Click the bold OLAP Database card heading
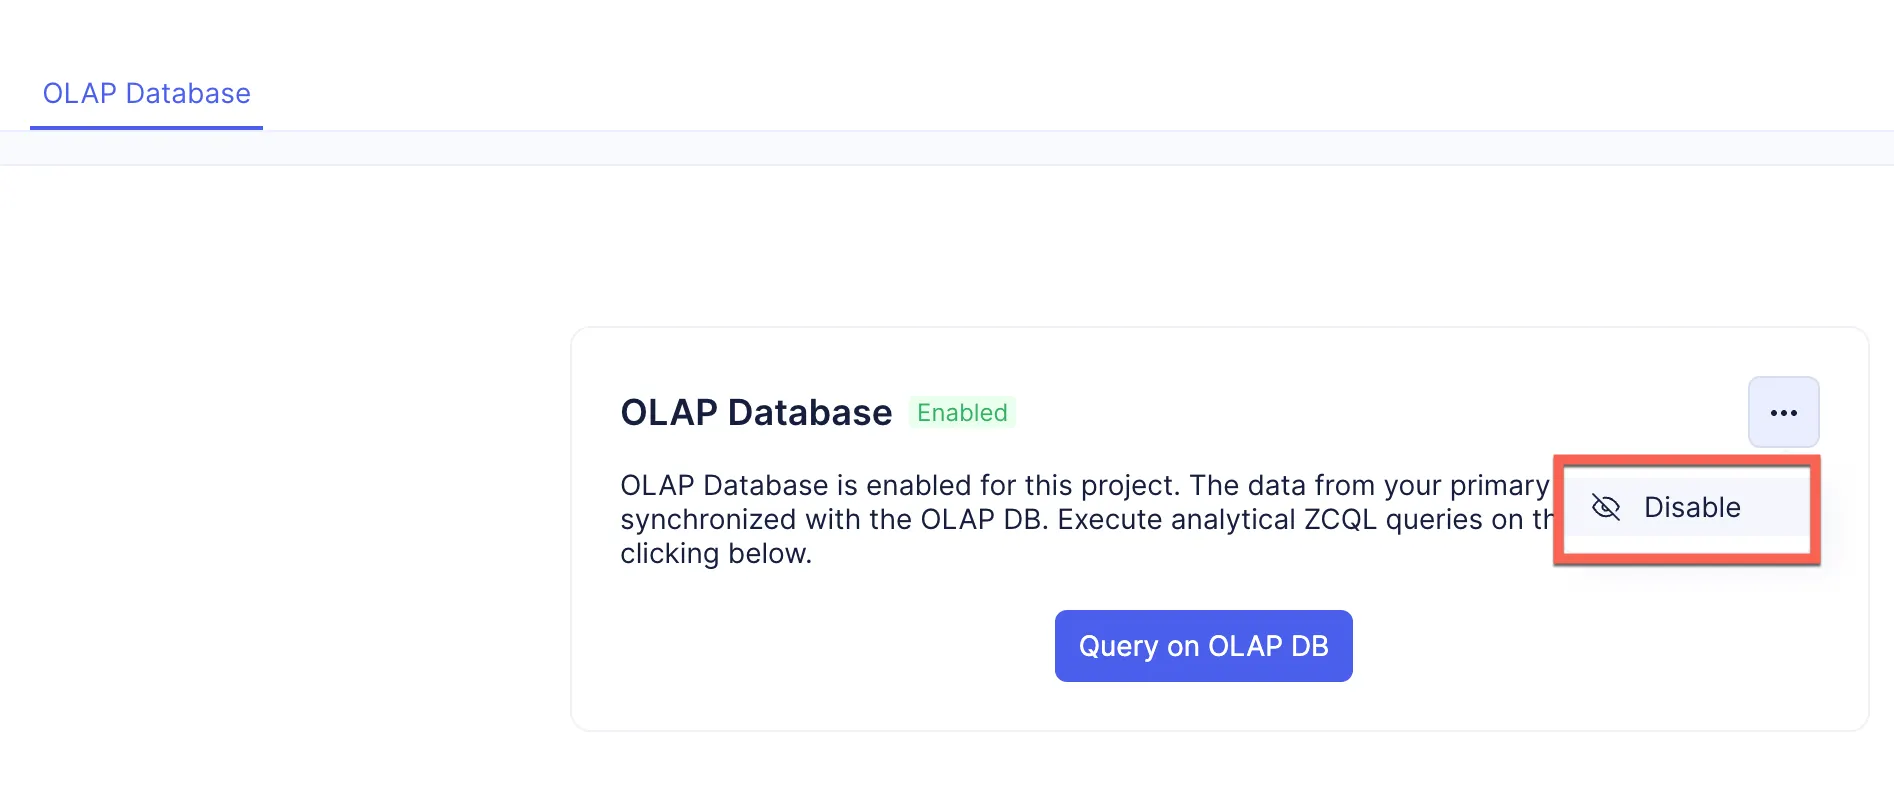 click(x=756, y=412)
